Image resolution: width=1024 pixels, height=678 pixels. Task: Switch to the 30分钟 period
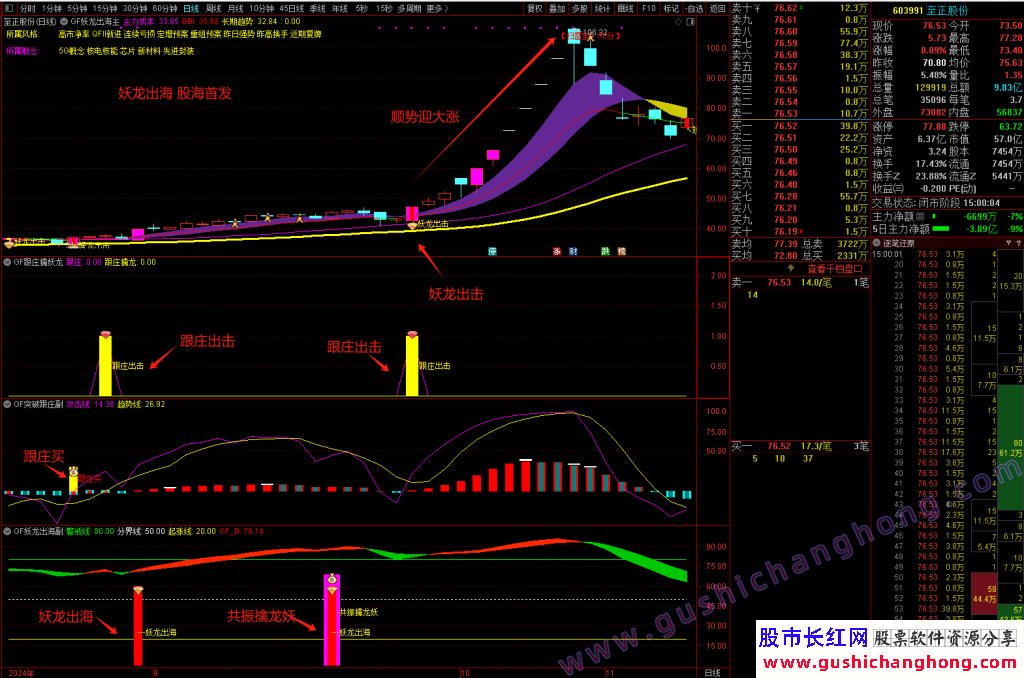tap(135, 8)
